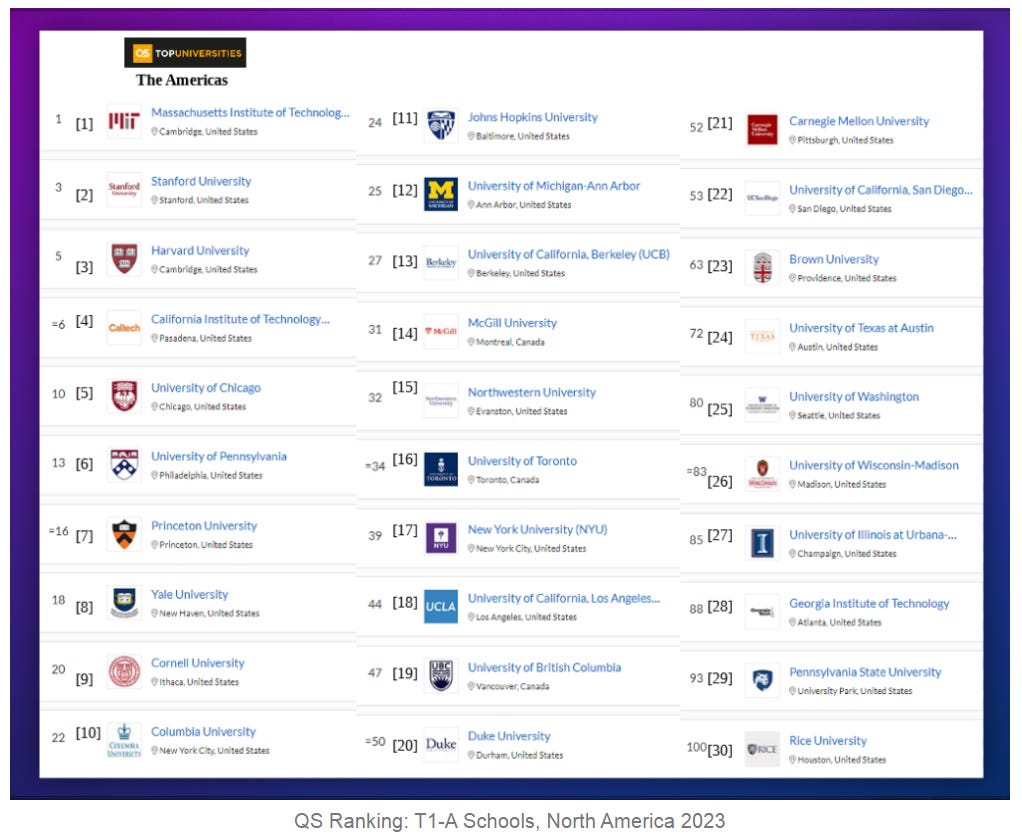Open the University of Chicago link
The image size is (1022, 839).
pos(205,388)
